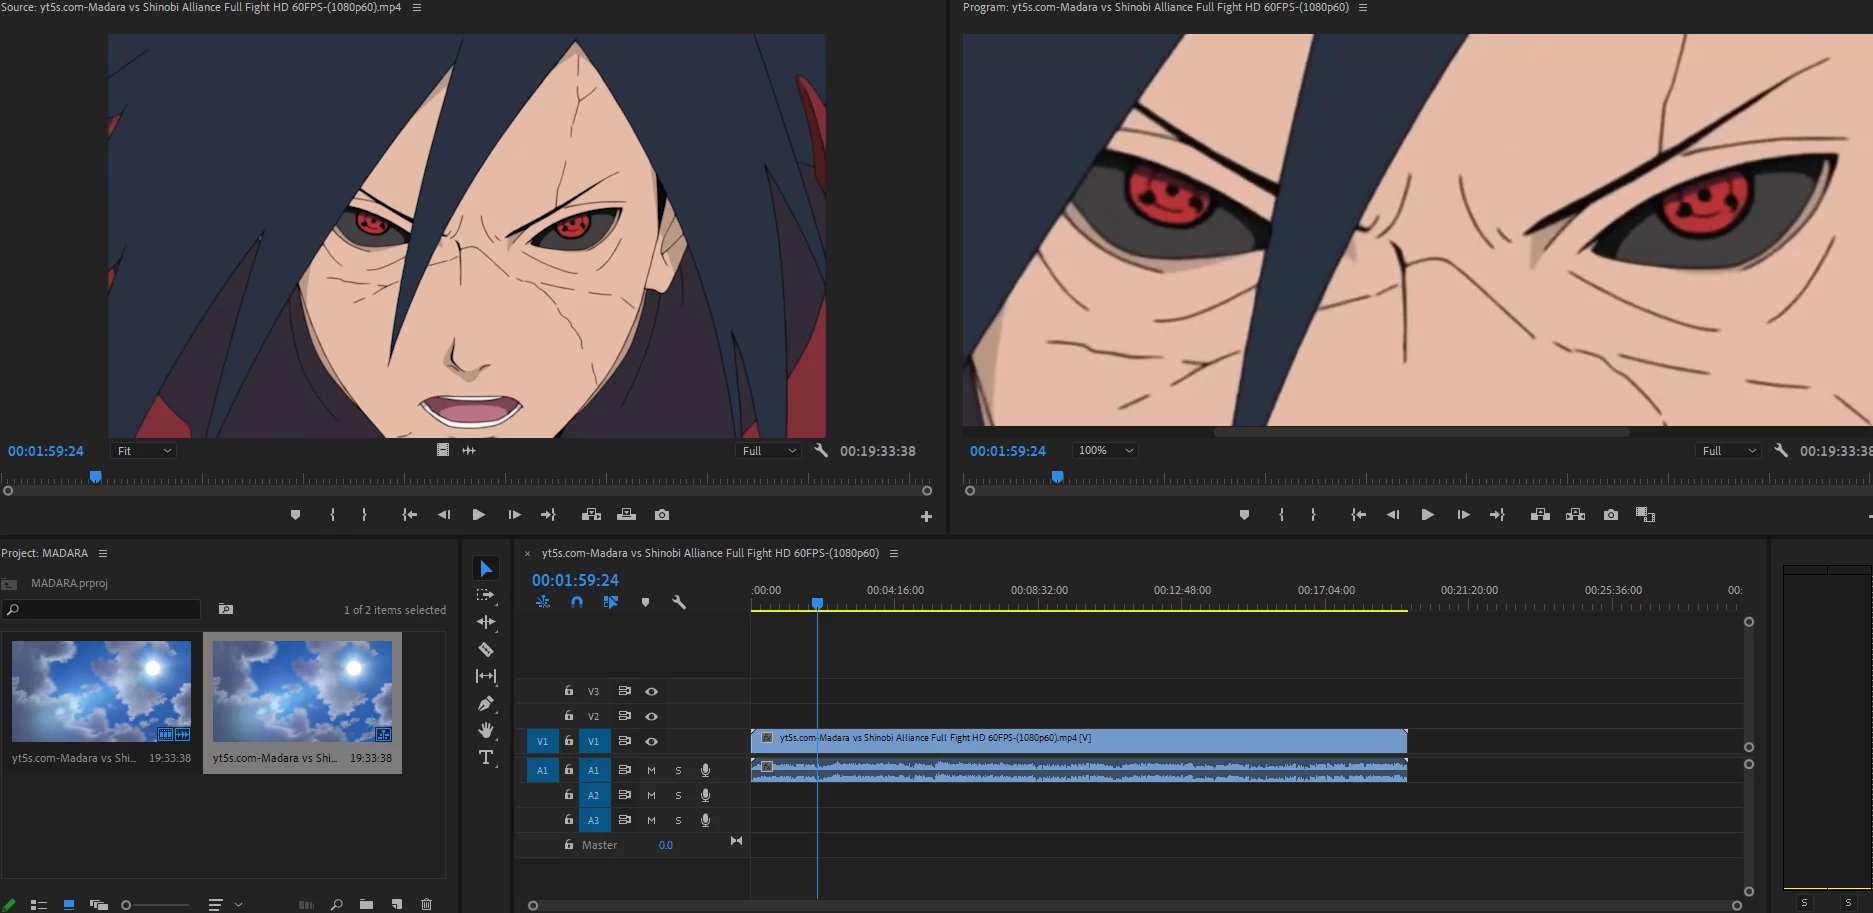Open timeline sequence panel menu

point(894,553)
